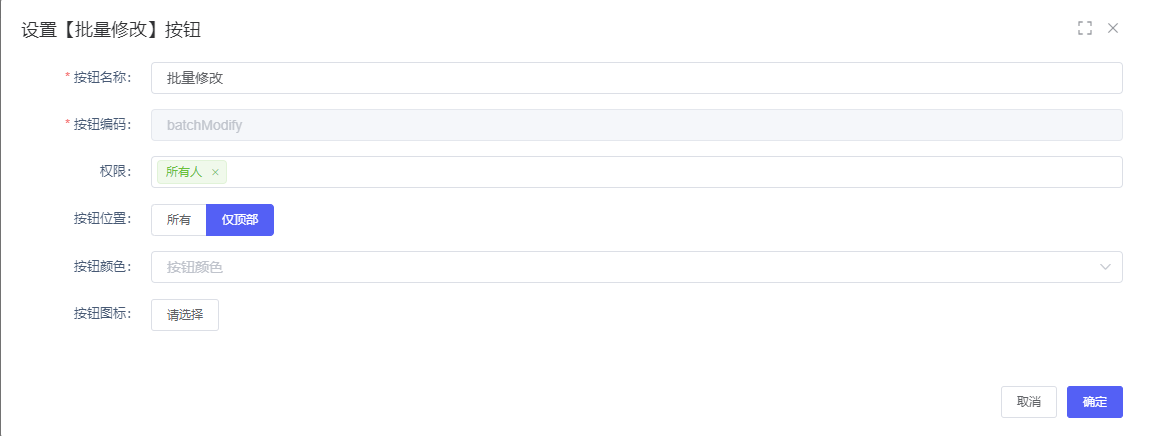Focus the 按钮名称 text field
The image size is (1152, 436).
click(636, 78)
